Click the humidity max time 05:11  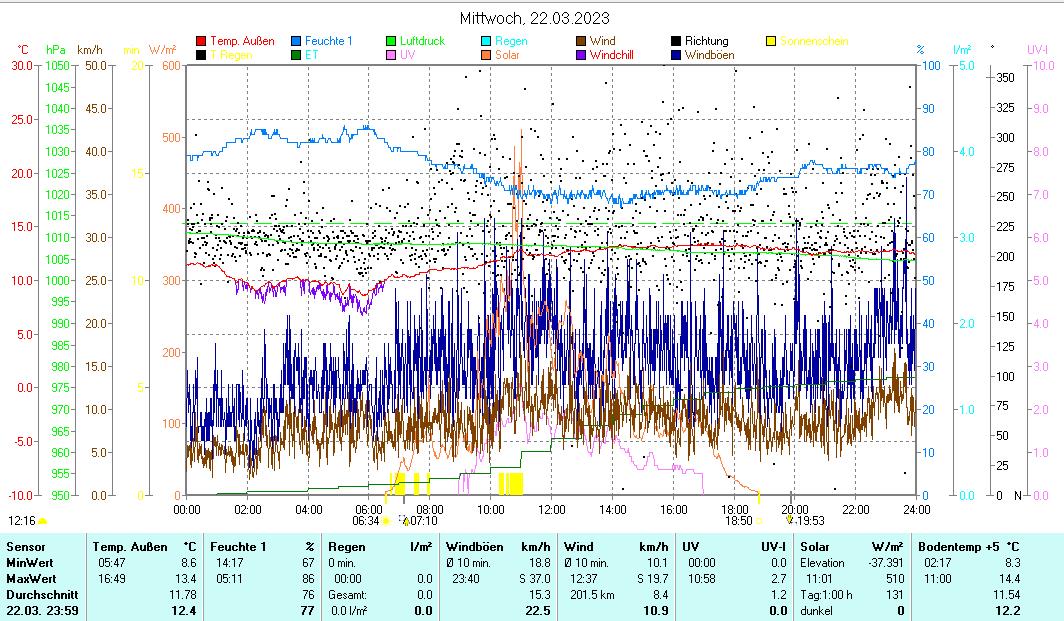[229, 579]
